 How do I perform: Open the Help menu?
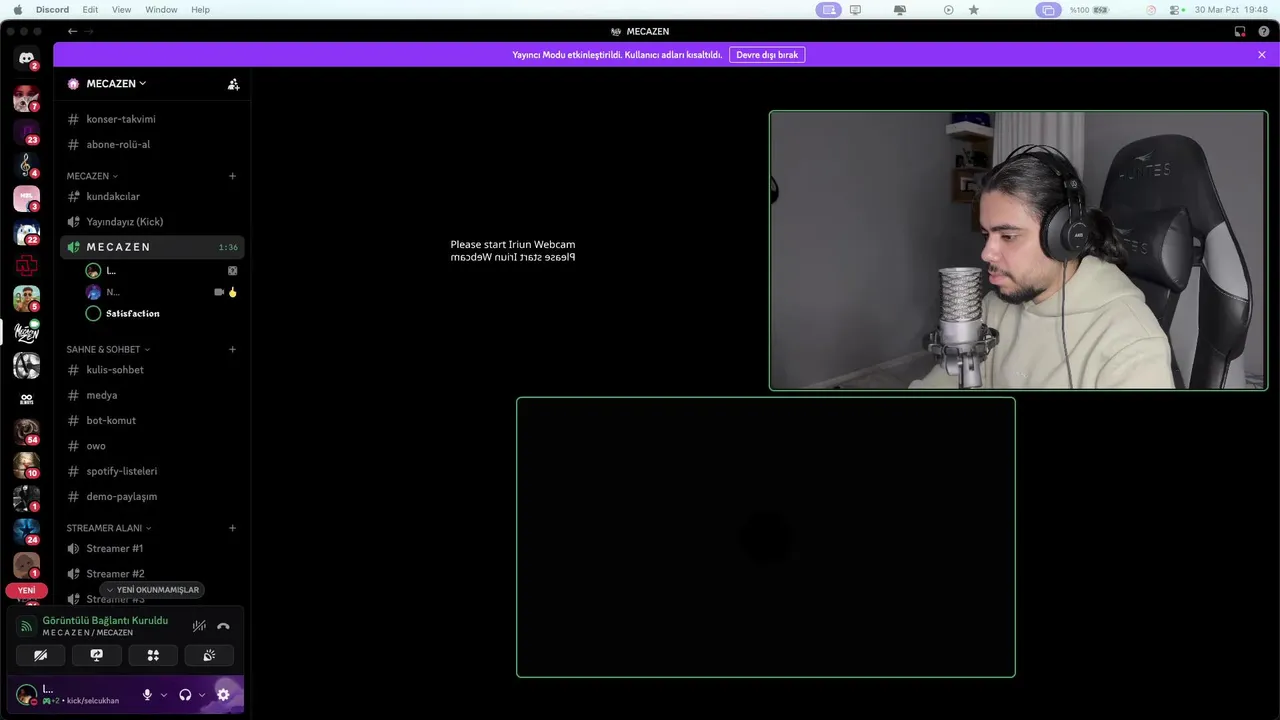tap(200, 10)
